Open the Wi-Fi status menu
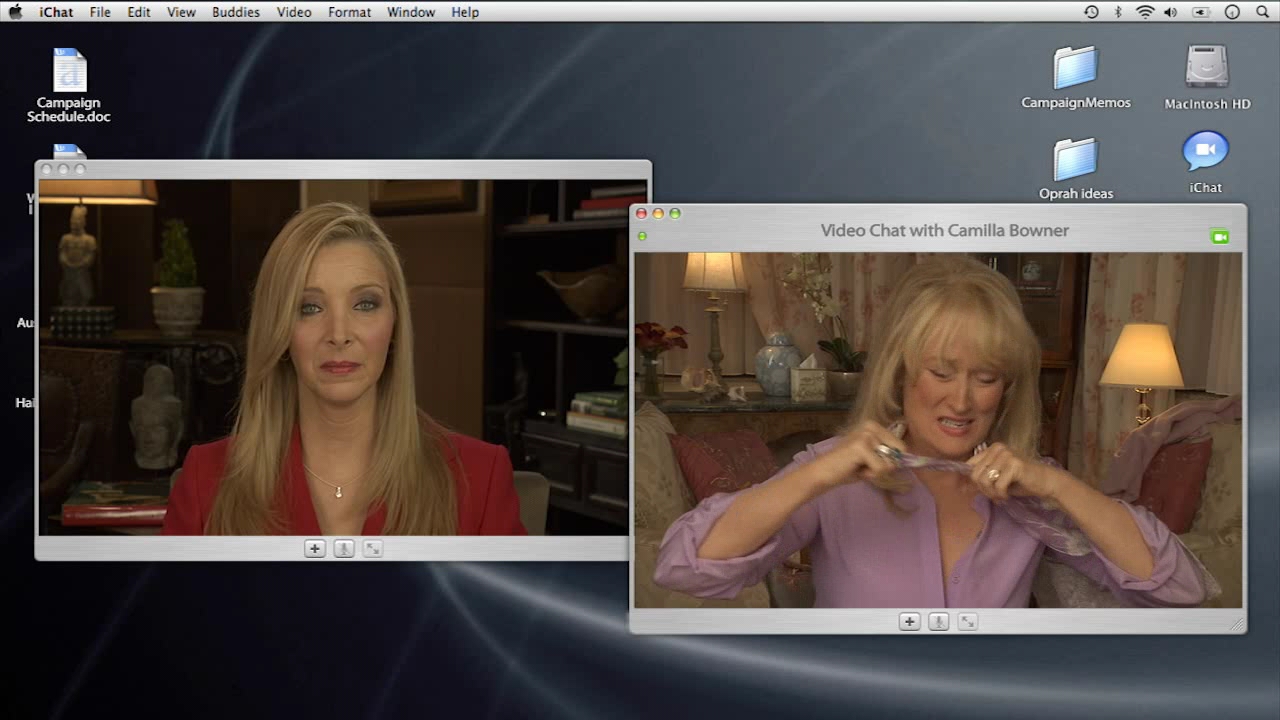Viewport: 1280px width, 720px height. click(x=1145, y=12)
